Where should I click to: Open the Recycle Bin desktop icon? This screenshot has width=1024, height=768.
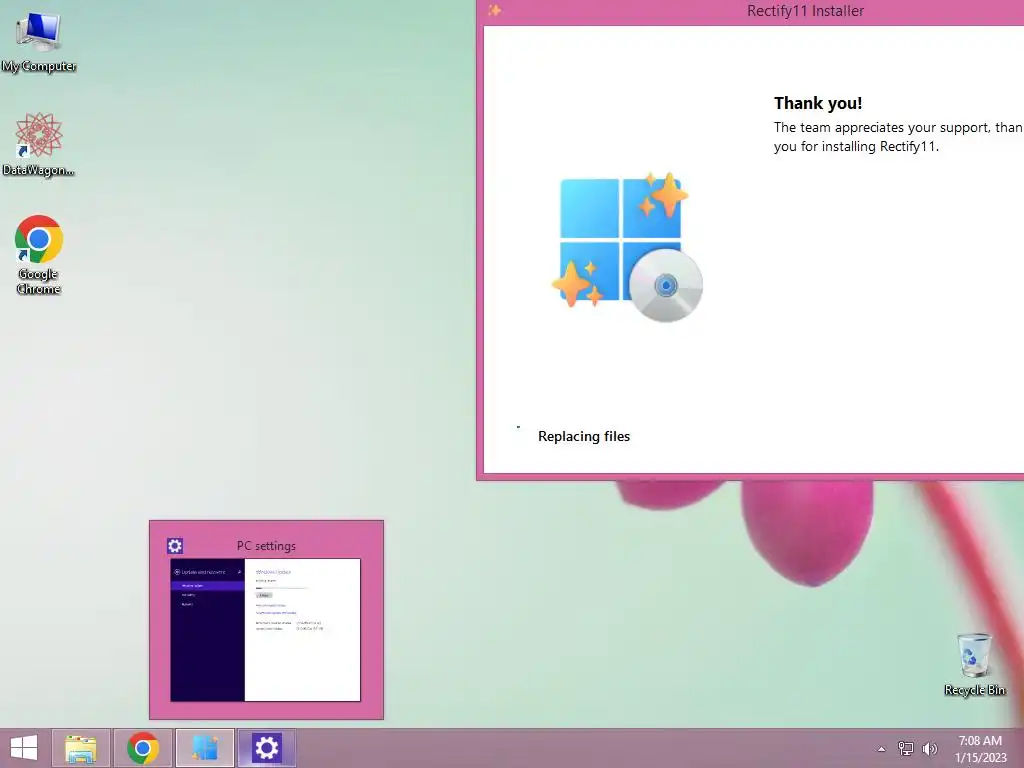974,664
